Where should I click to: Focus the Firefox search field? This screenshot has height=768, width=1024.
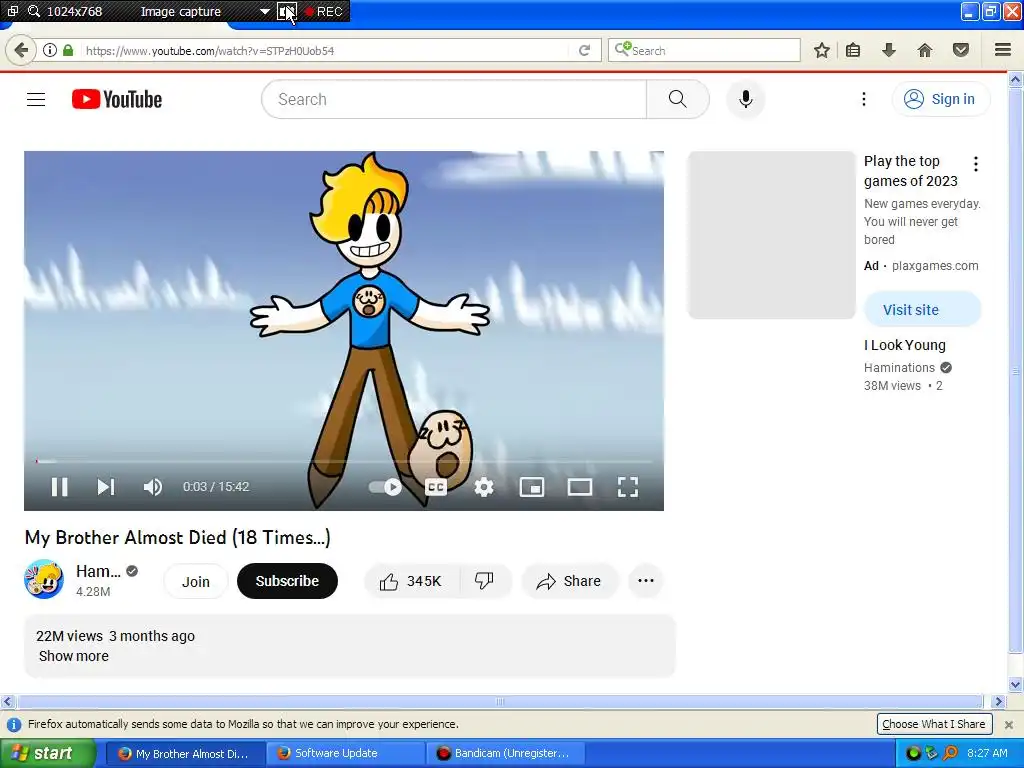(705, 50)
